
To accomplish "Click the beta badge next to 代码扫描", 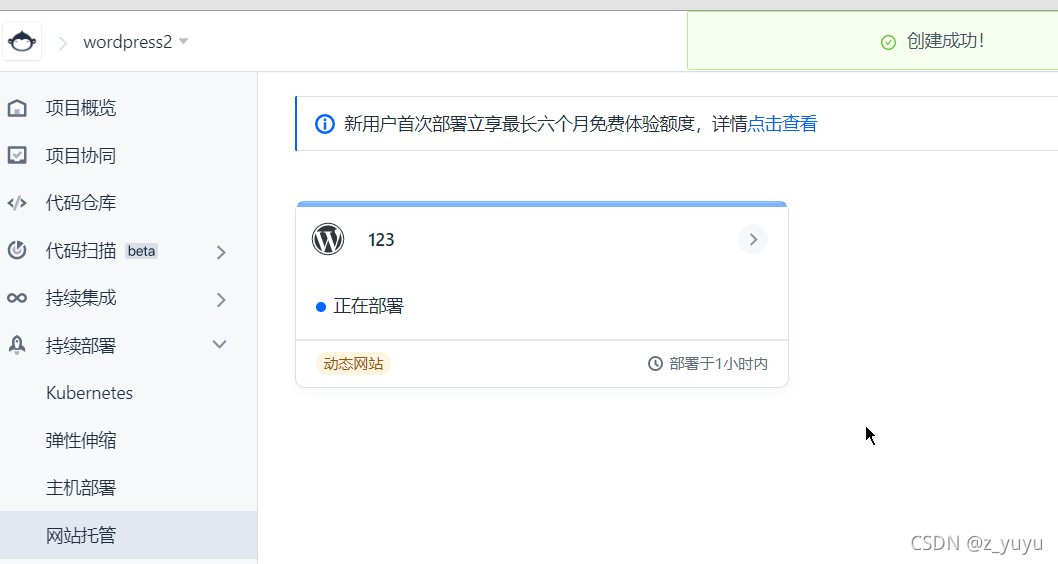I will 141,251.
